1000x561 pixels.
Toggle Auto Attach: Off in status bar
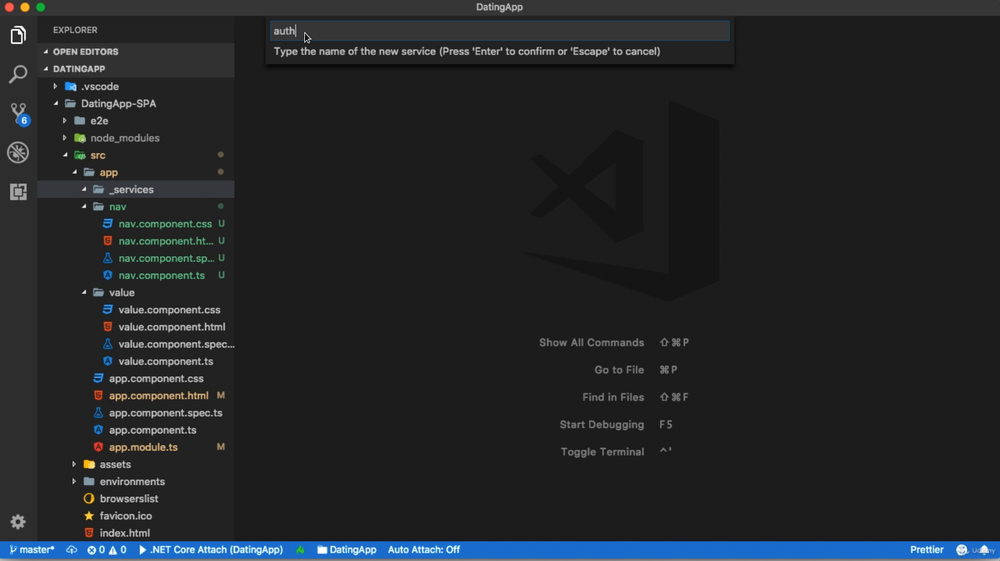coord(423,550)
